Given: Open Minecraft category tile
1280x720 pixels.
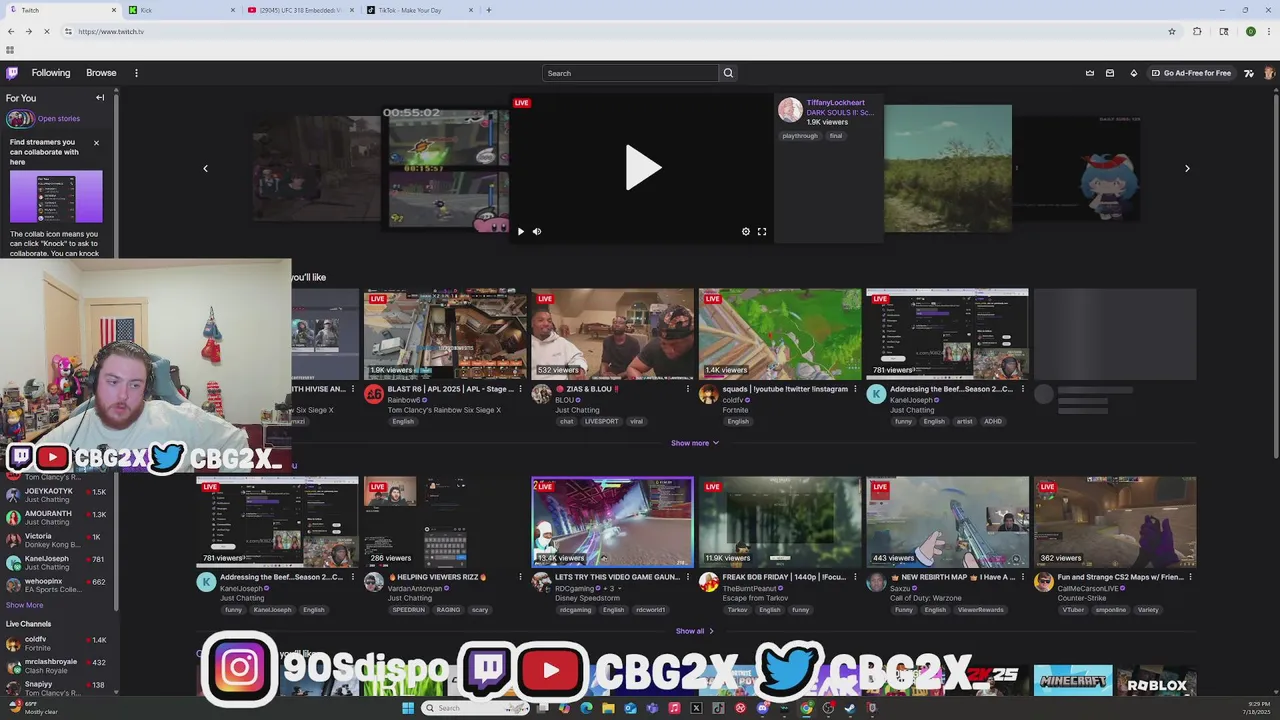Looking at the screenshot, I should [1073, 681].
